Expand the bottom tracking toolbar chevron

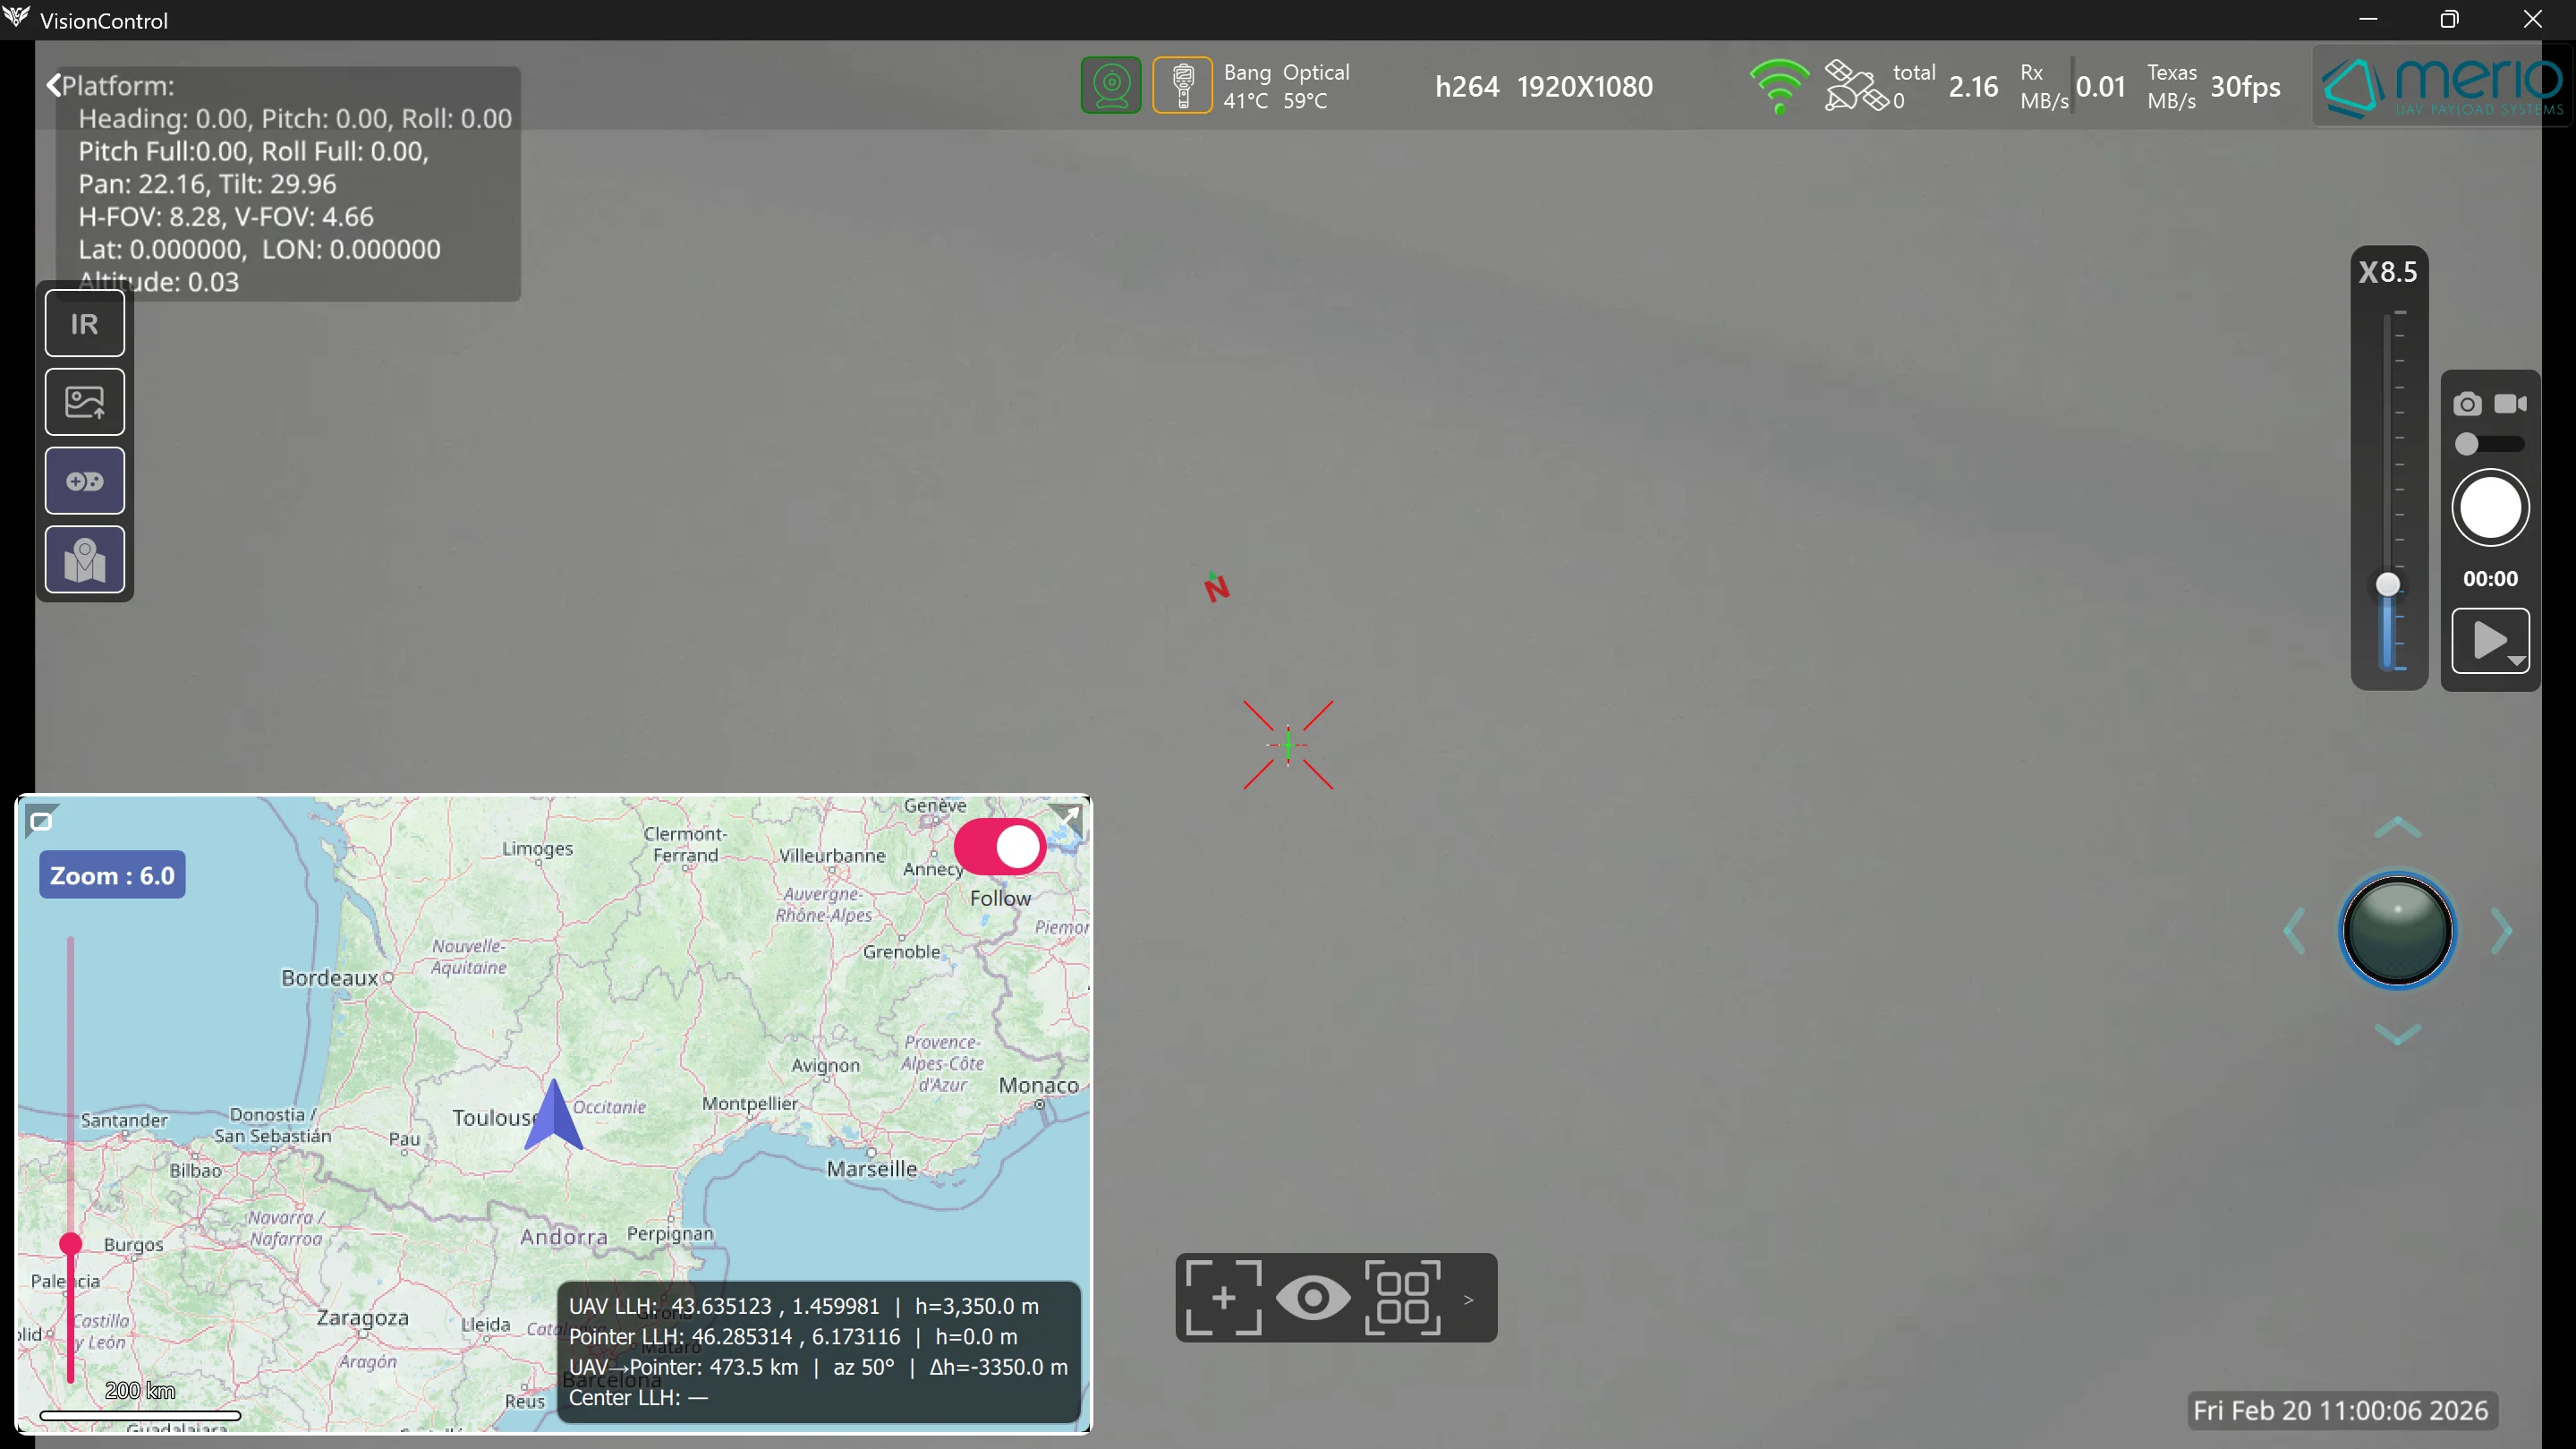[x=1469, y=1299]
